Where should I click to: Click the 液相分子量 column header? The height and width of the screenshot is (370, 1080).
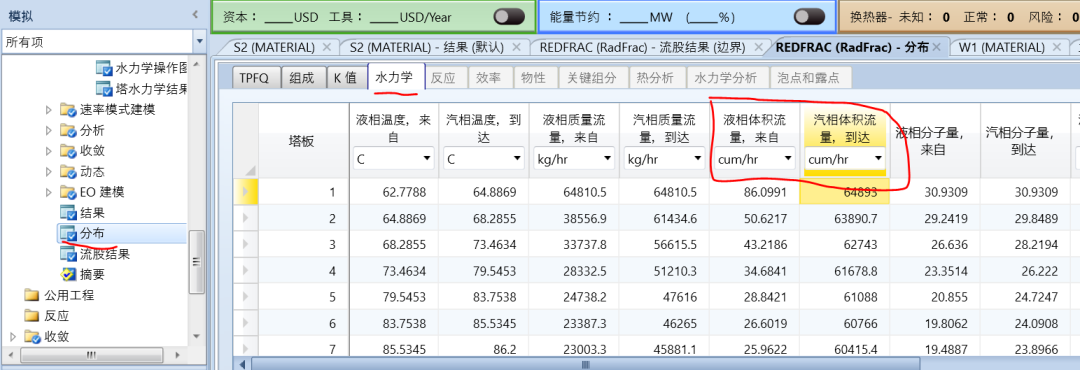[x=935, y=141]
